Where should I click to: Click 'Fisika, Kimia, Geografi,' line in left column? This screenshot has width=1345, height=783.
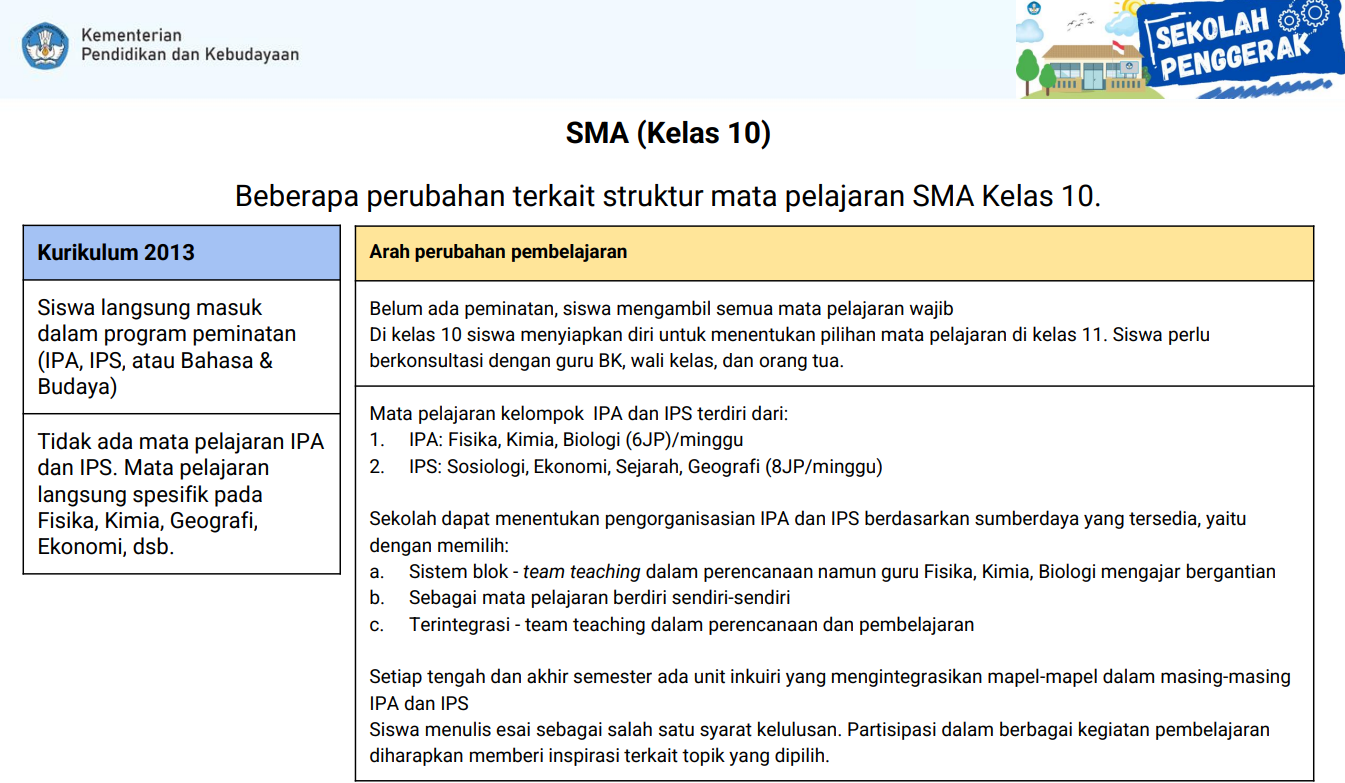coord(148,521)
